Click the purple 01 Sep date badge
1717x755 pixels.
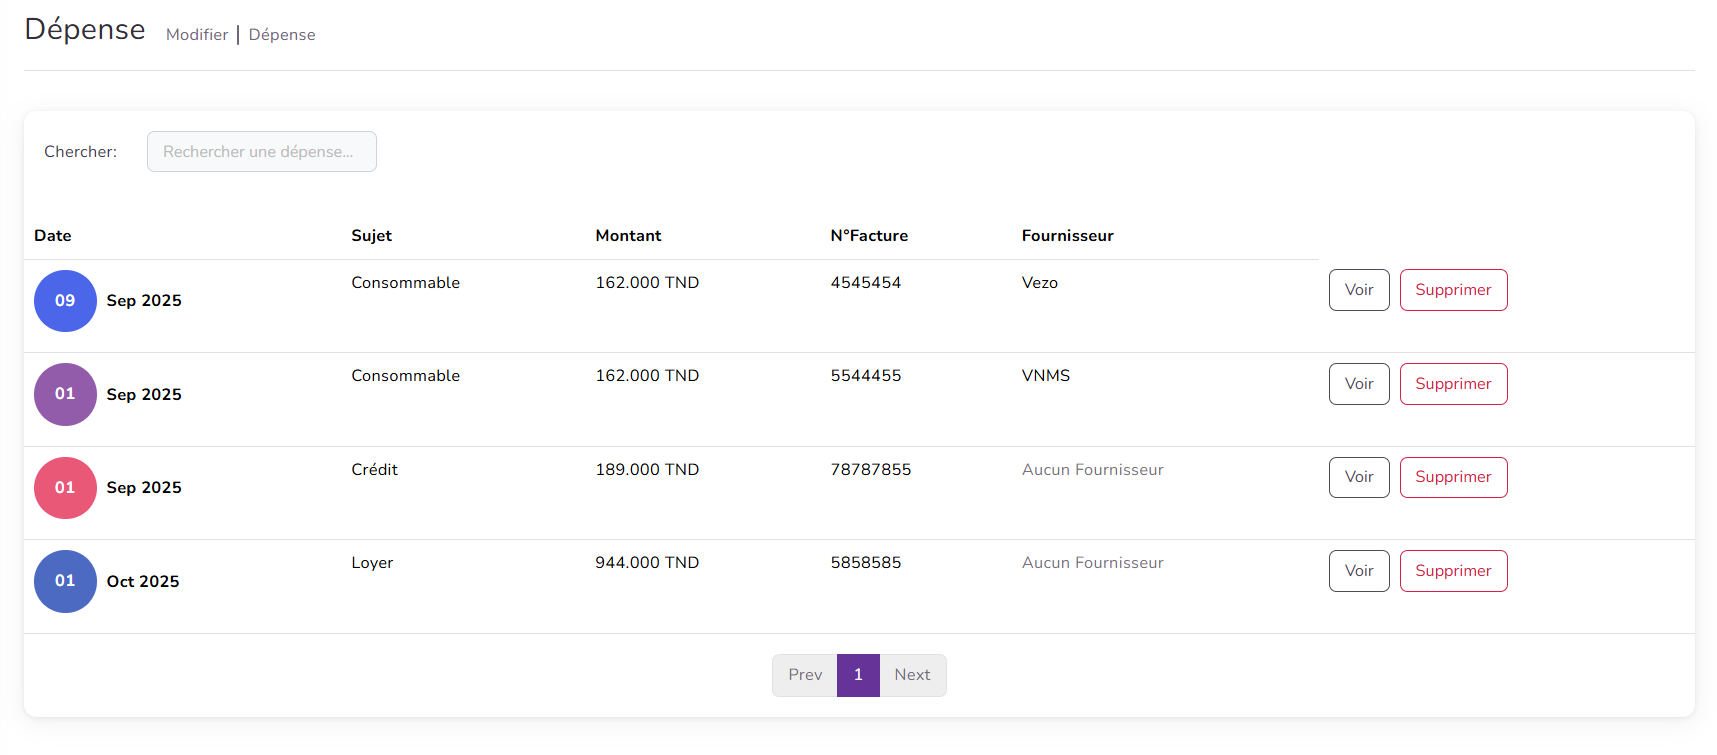(x=65, y=394)
